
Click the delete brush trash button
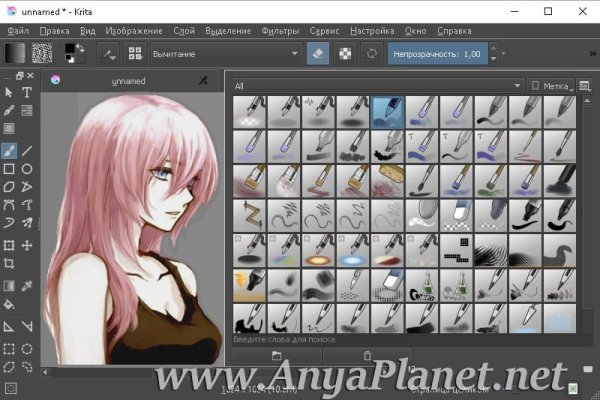click(367, 356)
